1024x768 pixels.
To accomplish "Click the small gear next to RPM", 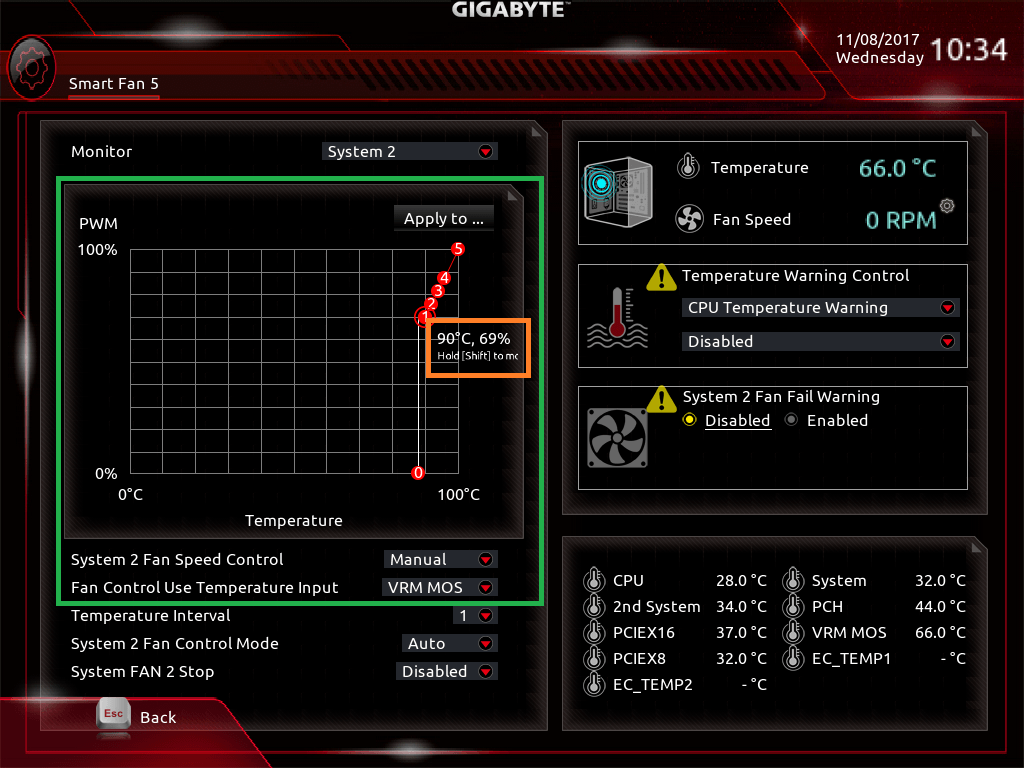I will pos(947,206).
